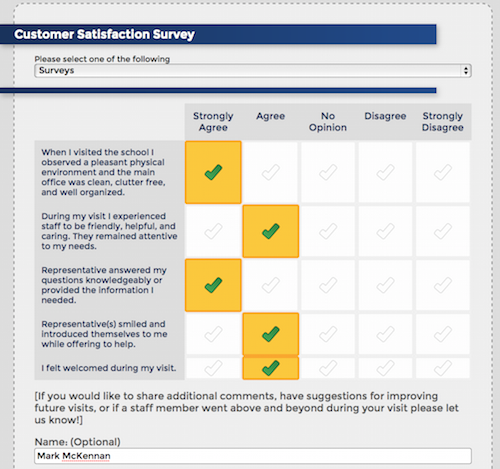Image resolution: width=500 pixels, height=469 pixels.
Task: Click the Name (Optional) text field
Action: tap(253, 456)
